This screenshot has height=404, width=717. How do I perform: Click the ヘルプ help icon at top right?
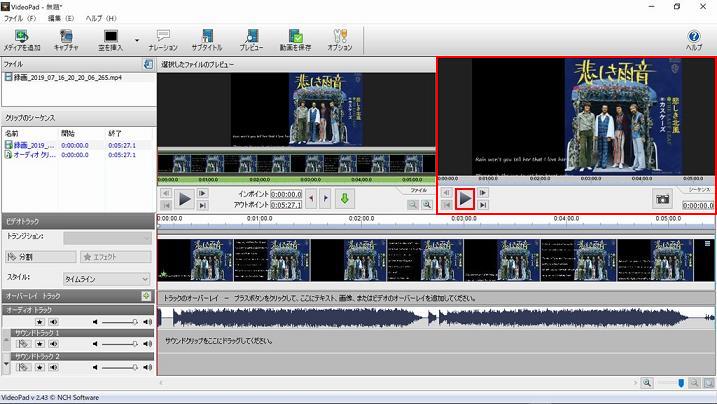(x=694, y=40)
